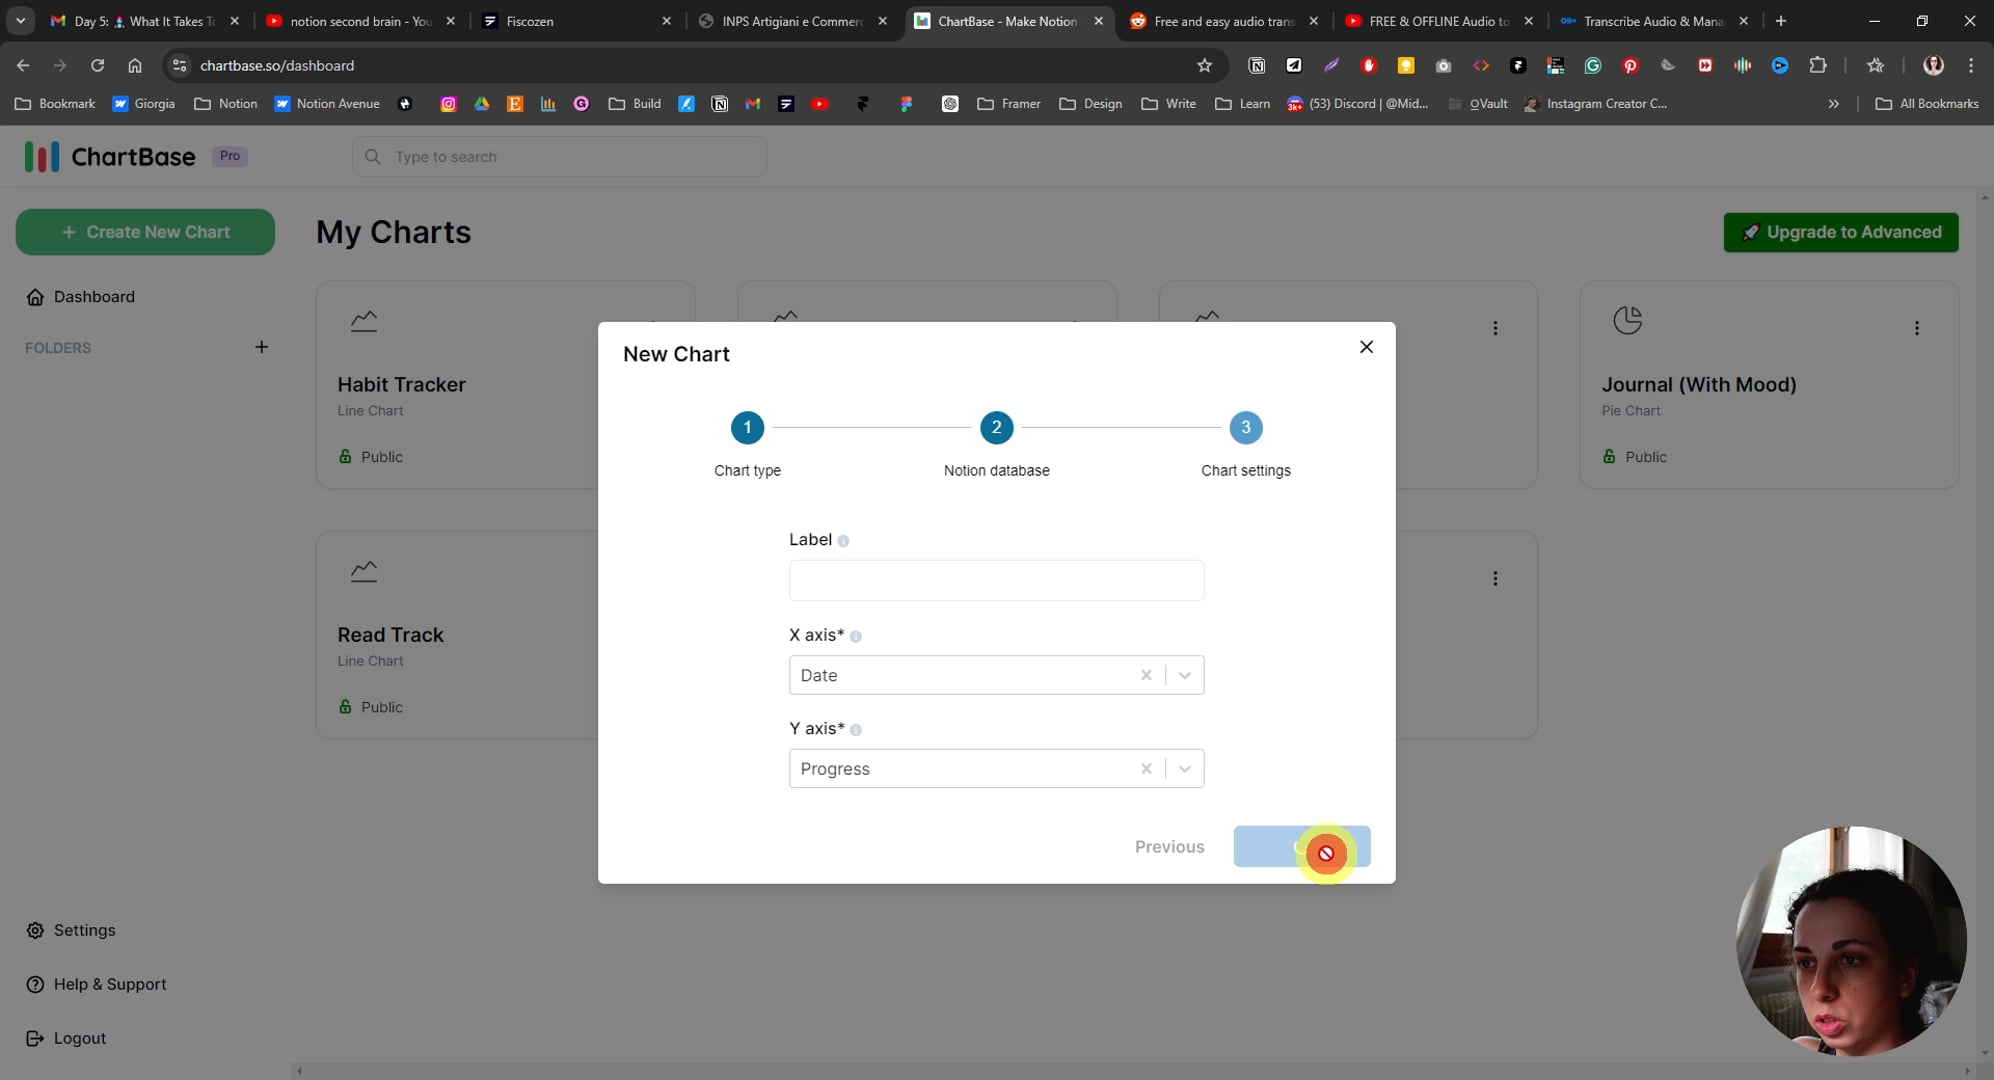Click the Logout icon

coord(34,1038)
